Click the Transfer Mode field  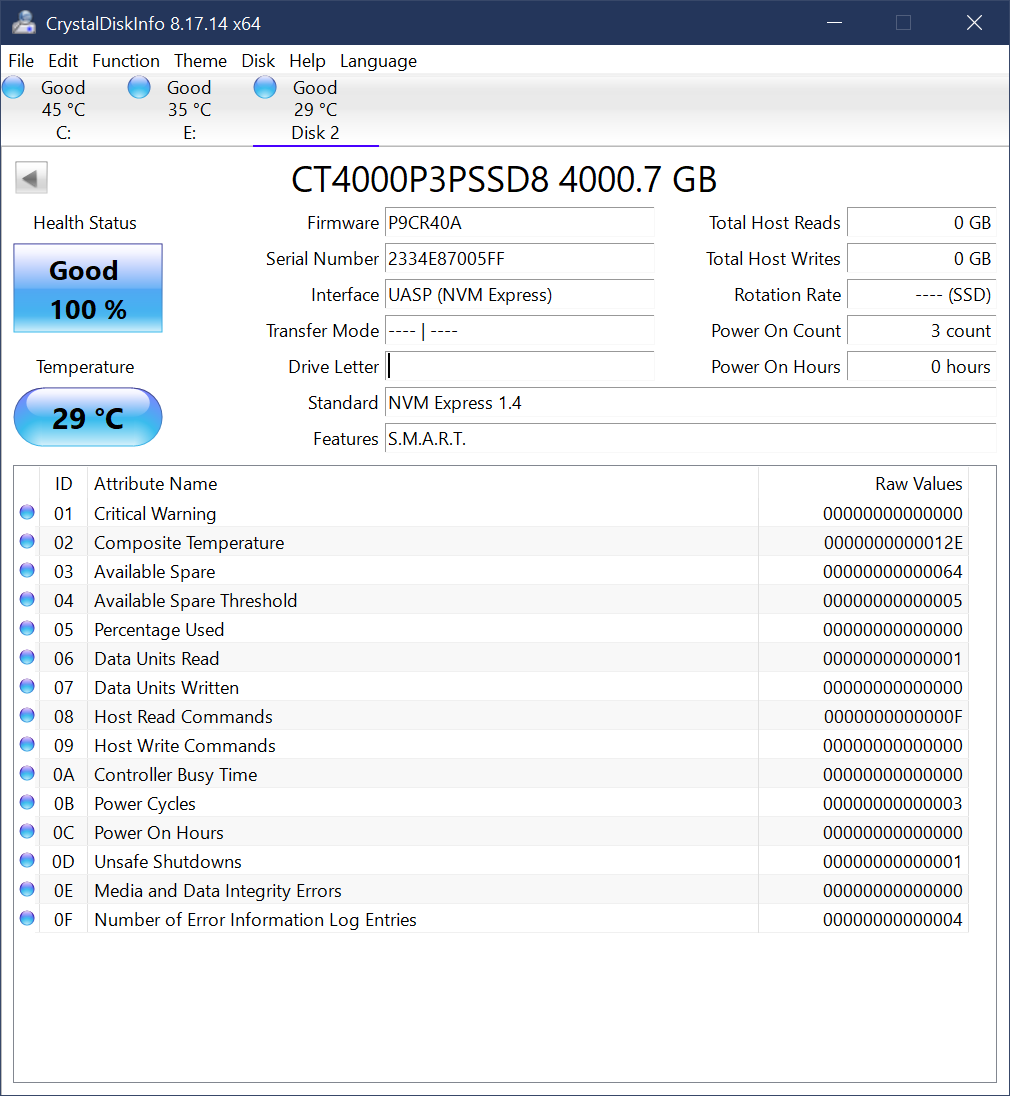pos(519,331)
